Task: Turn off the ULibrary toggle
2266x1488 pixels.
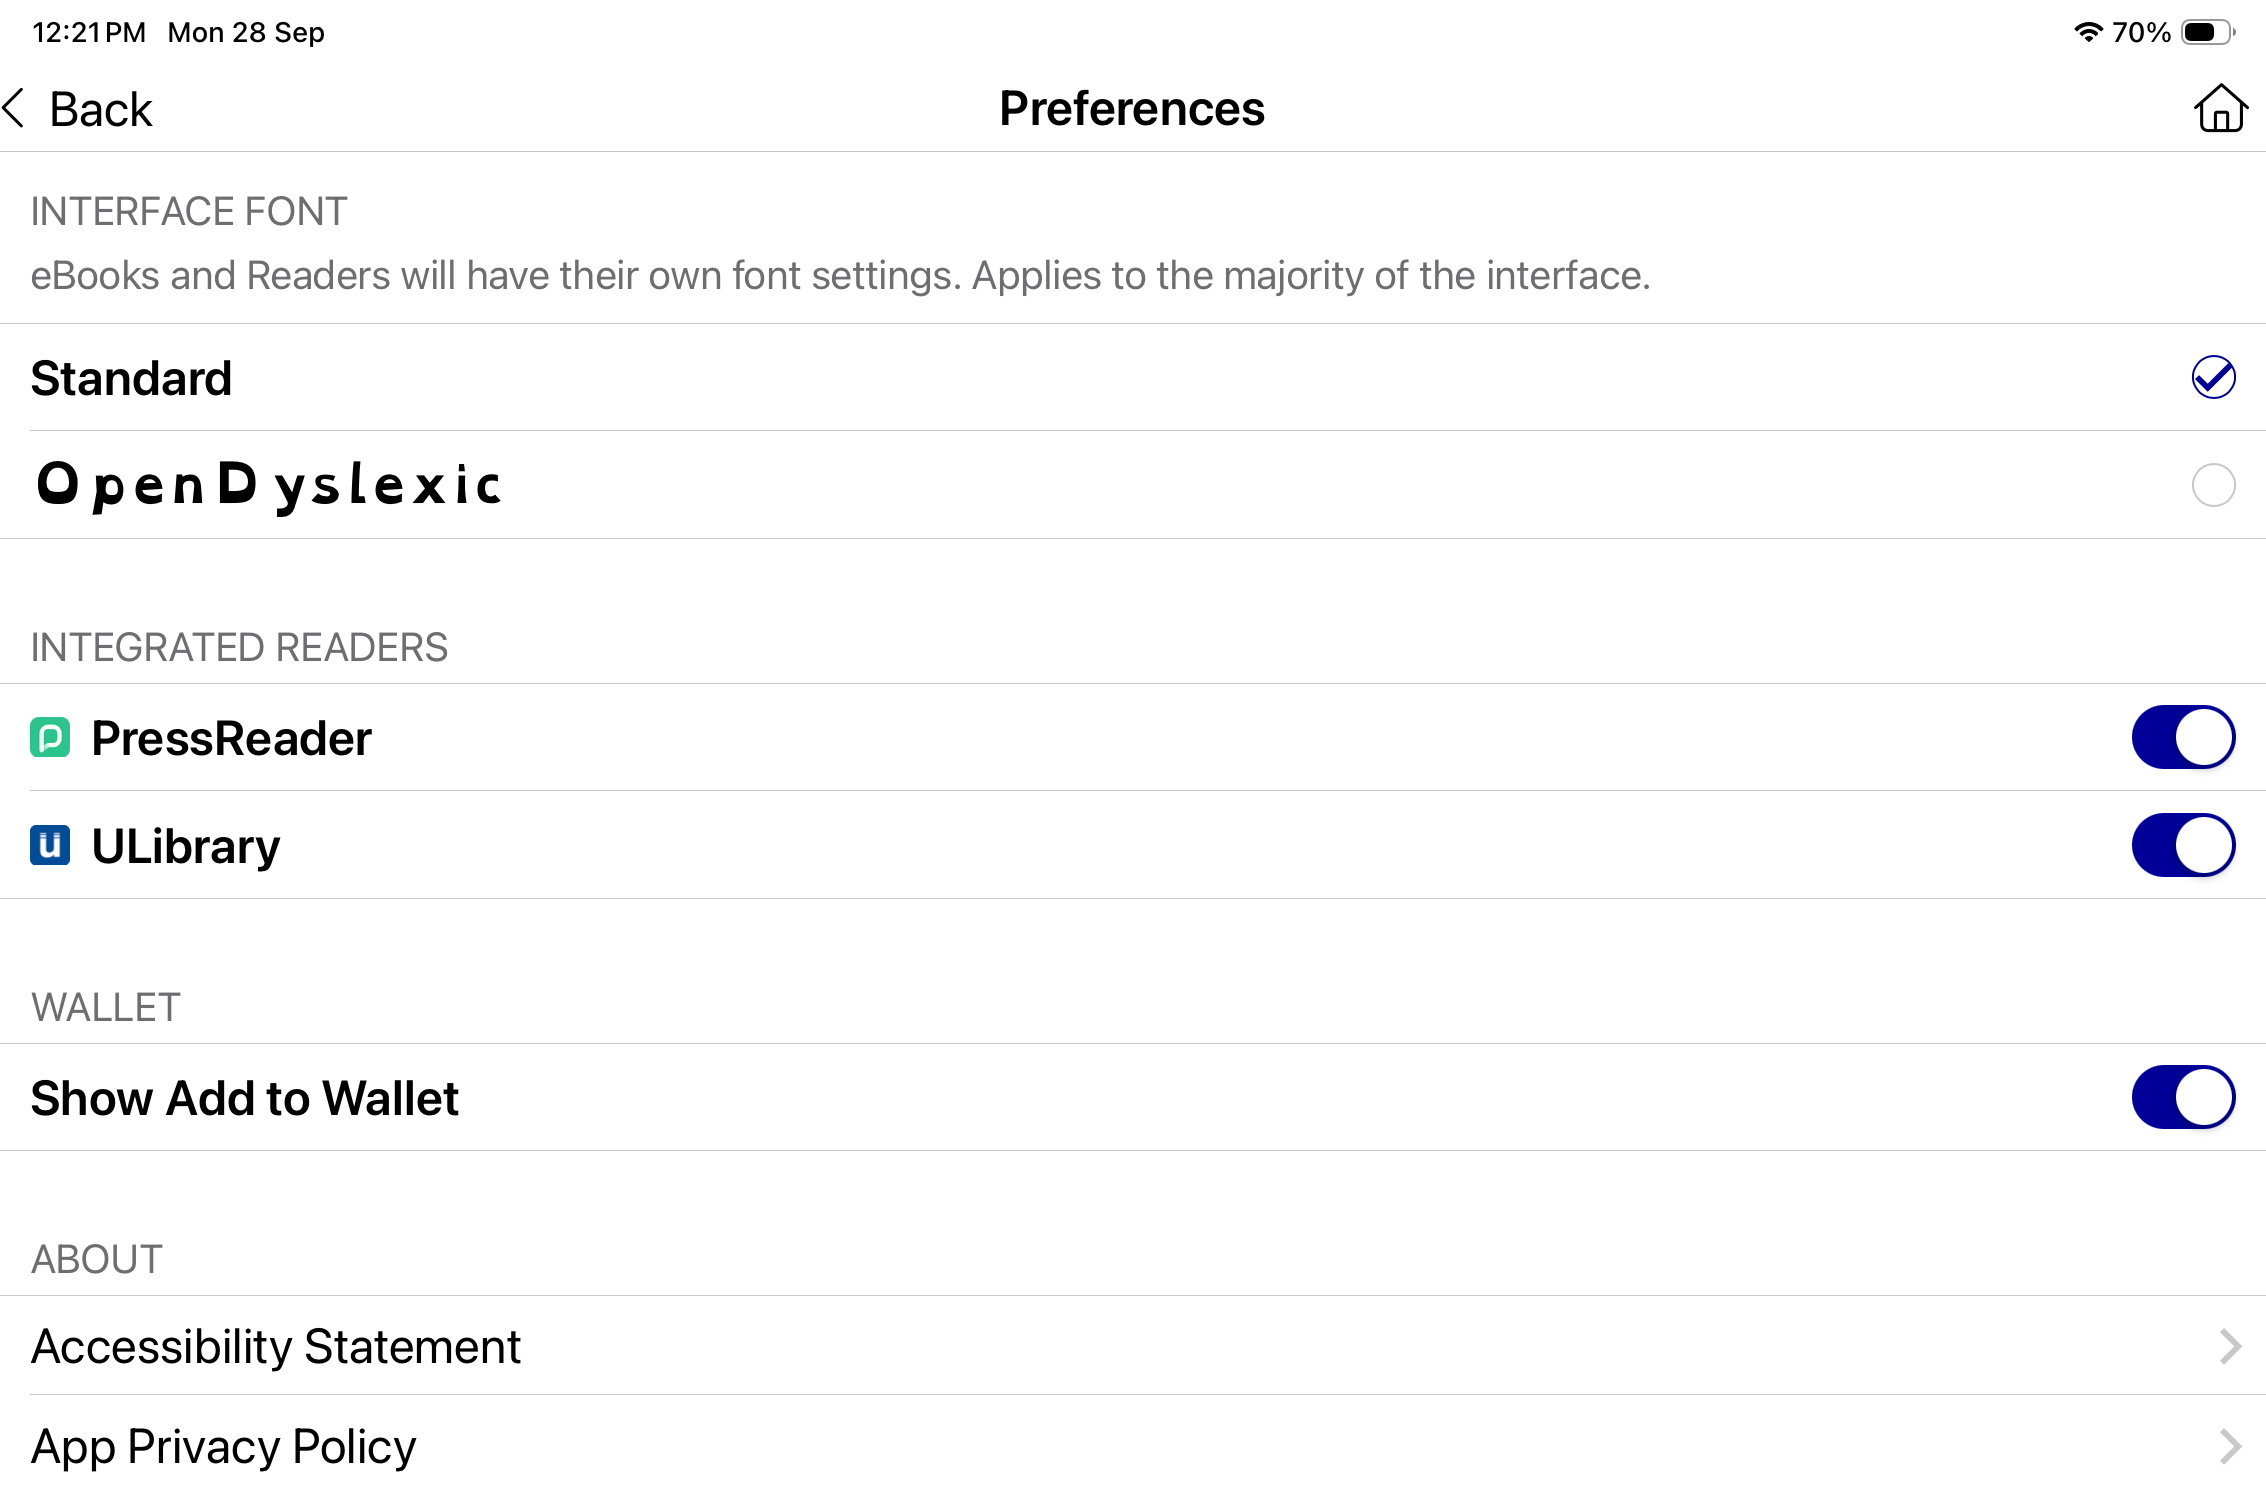Action: pos(2183,845)
